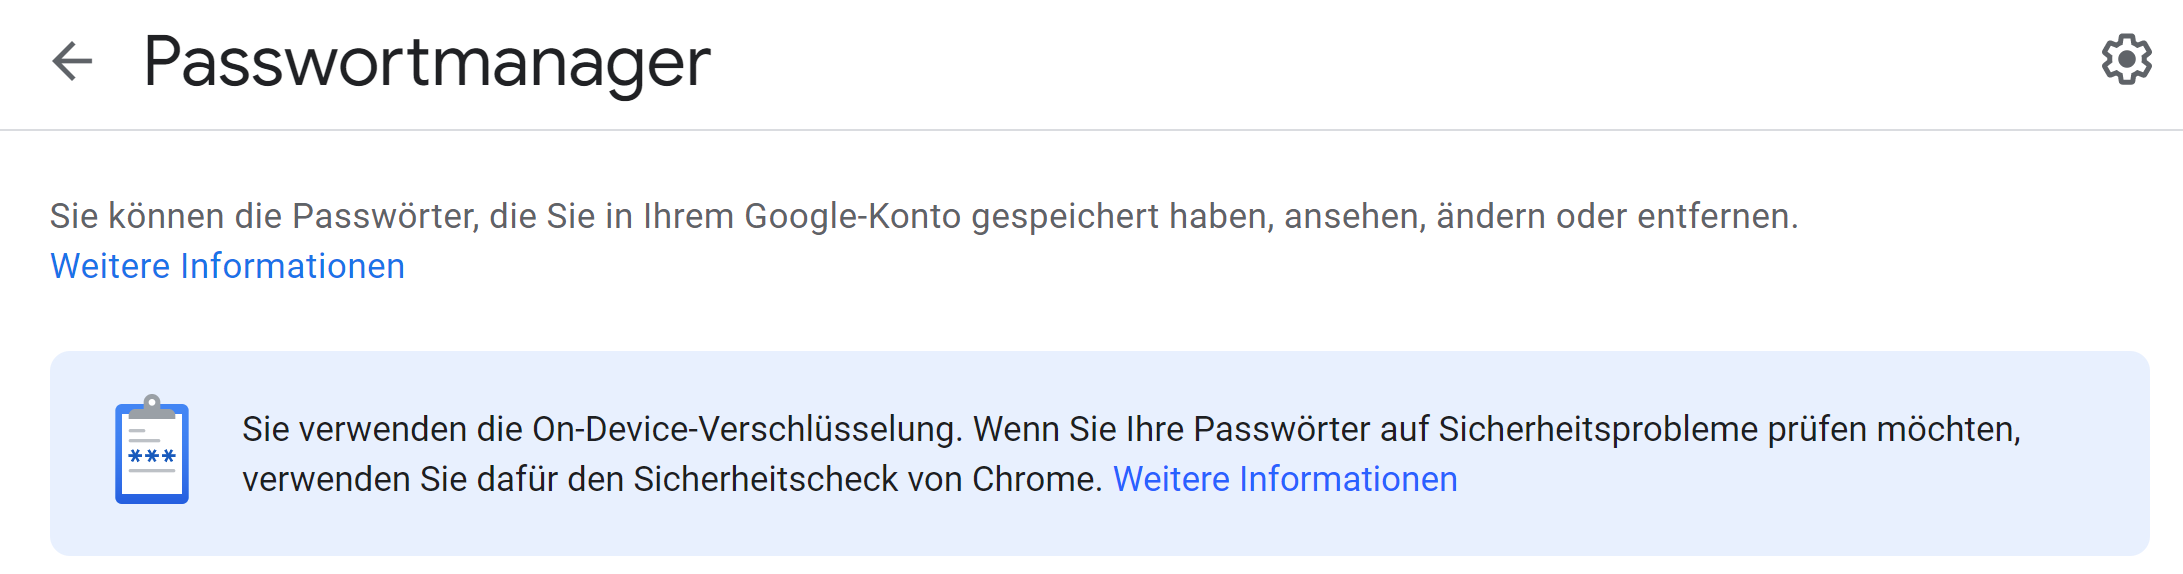2183x574 pixels.
Task: Open the first 'Weitere Informationen' link below description
Action: tap(227, 266)
